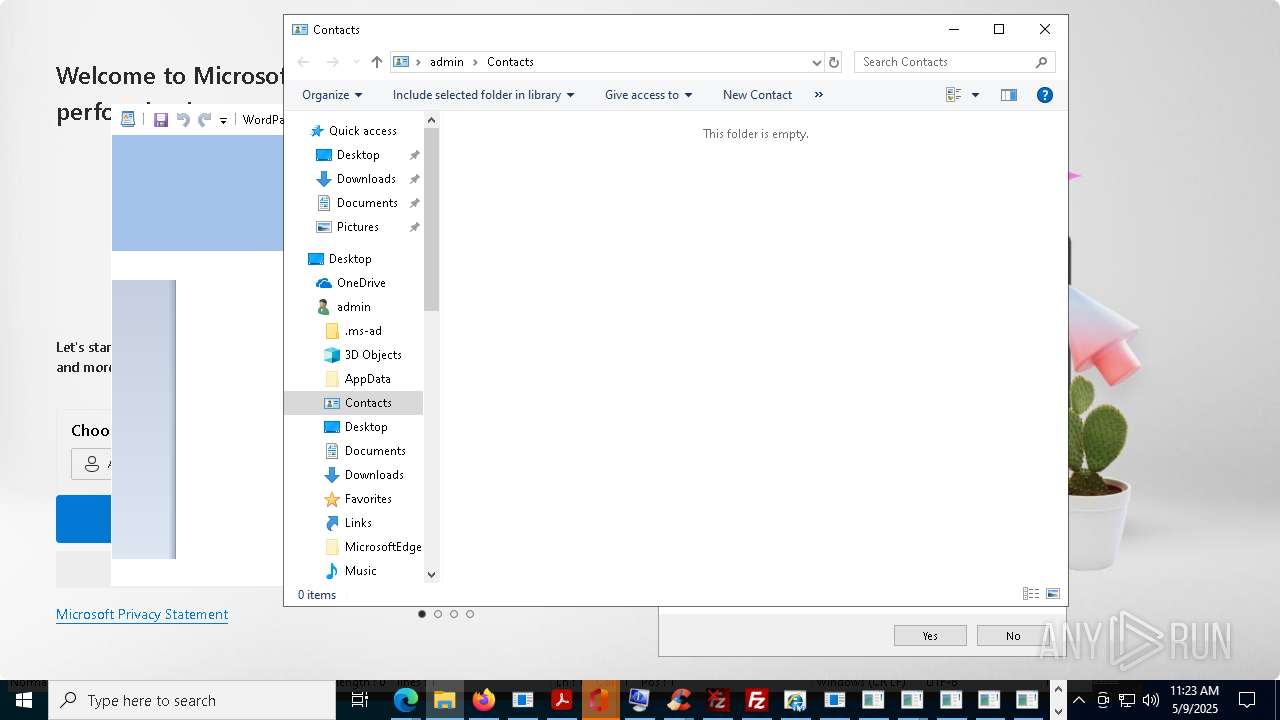Open the Organize menu

click(x=332, y=95)
